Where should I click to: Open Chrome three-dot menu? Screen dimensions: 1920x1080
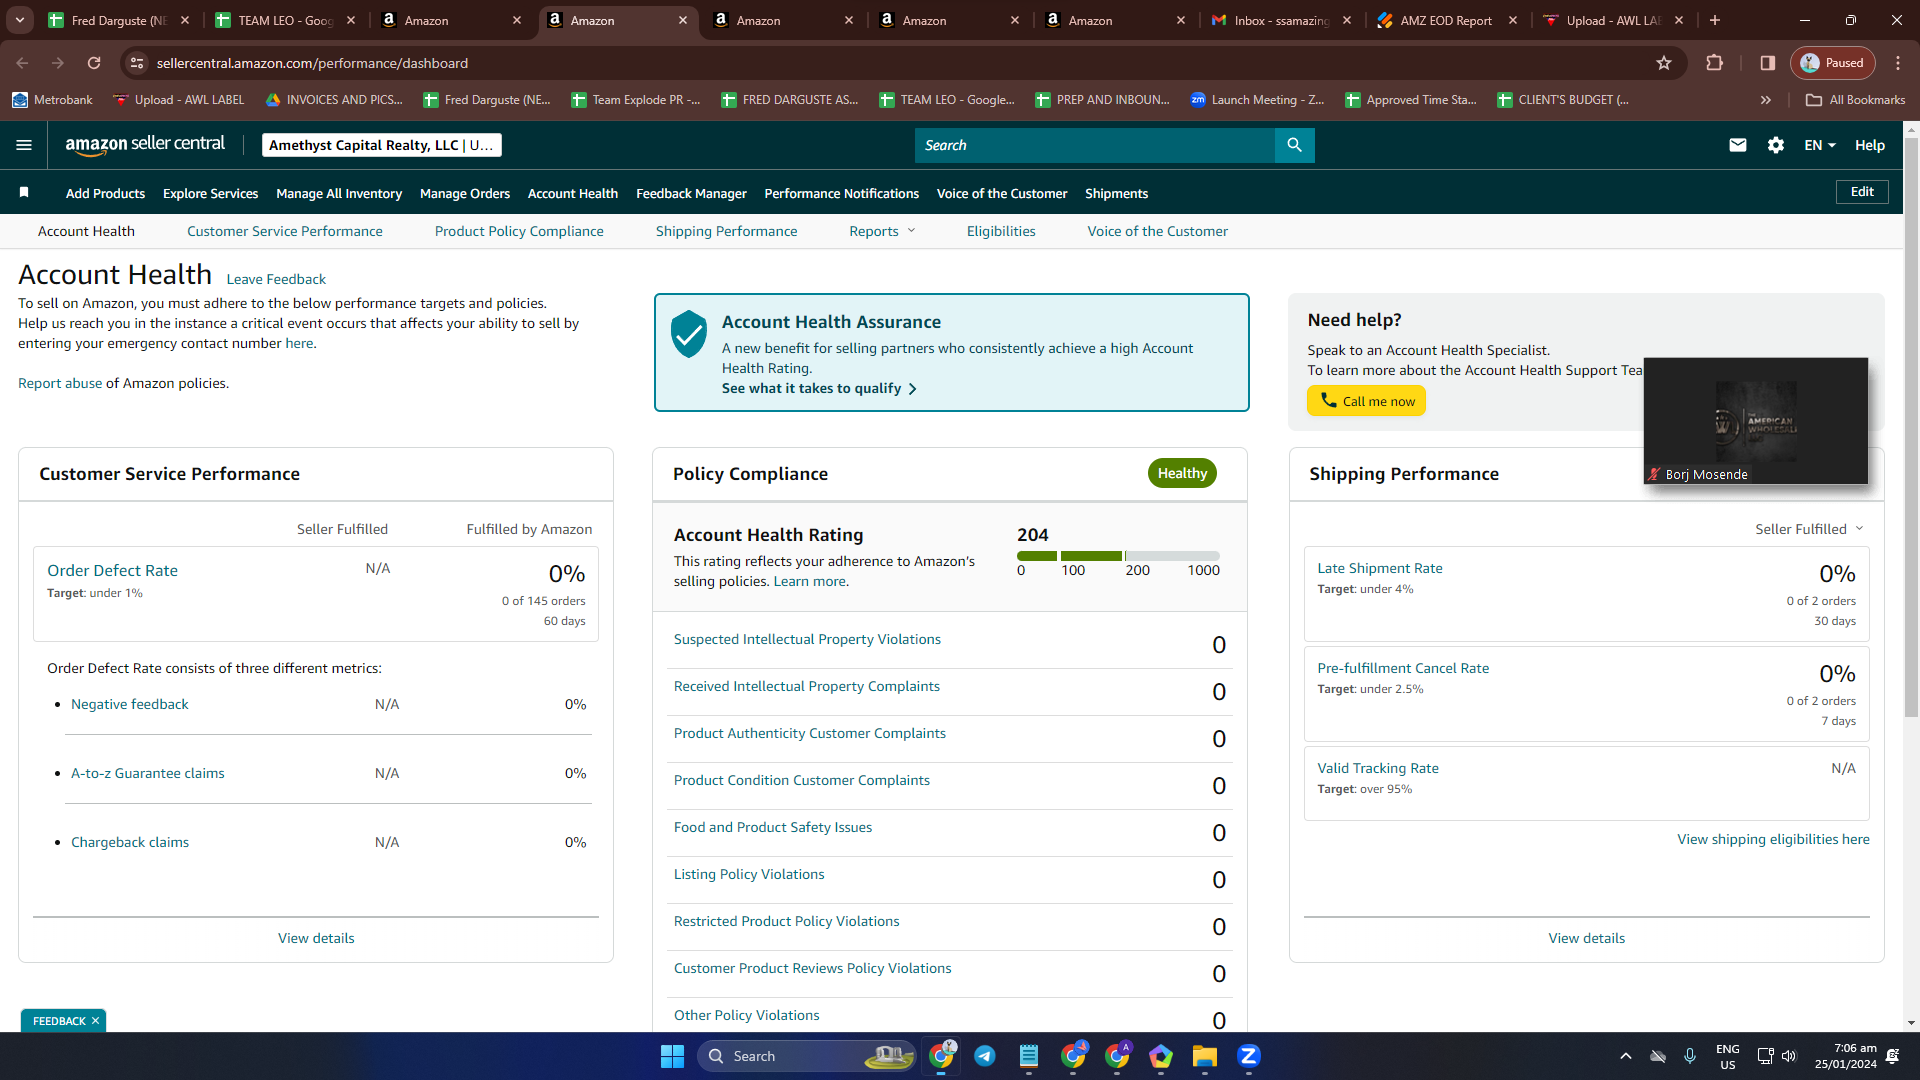pyautogui.click(x=1898, y=63)
